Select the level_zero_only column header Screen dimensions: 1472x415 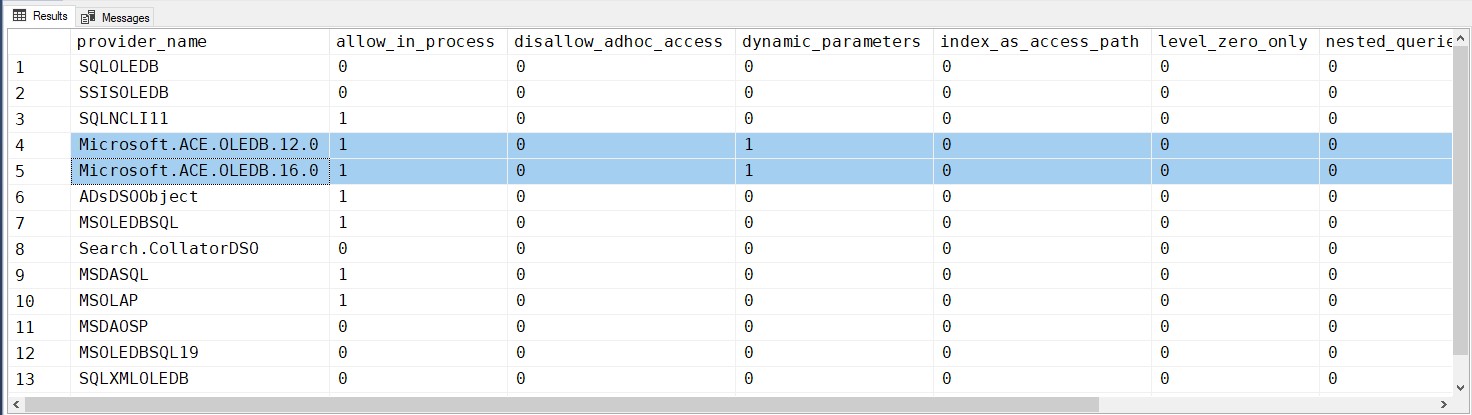[1235, 41]
